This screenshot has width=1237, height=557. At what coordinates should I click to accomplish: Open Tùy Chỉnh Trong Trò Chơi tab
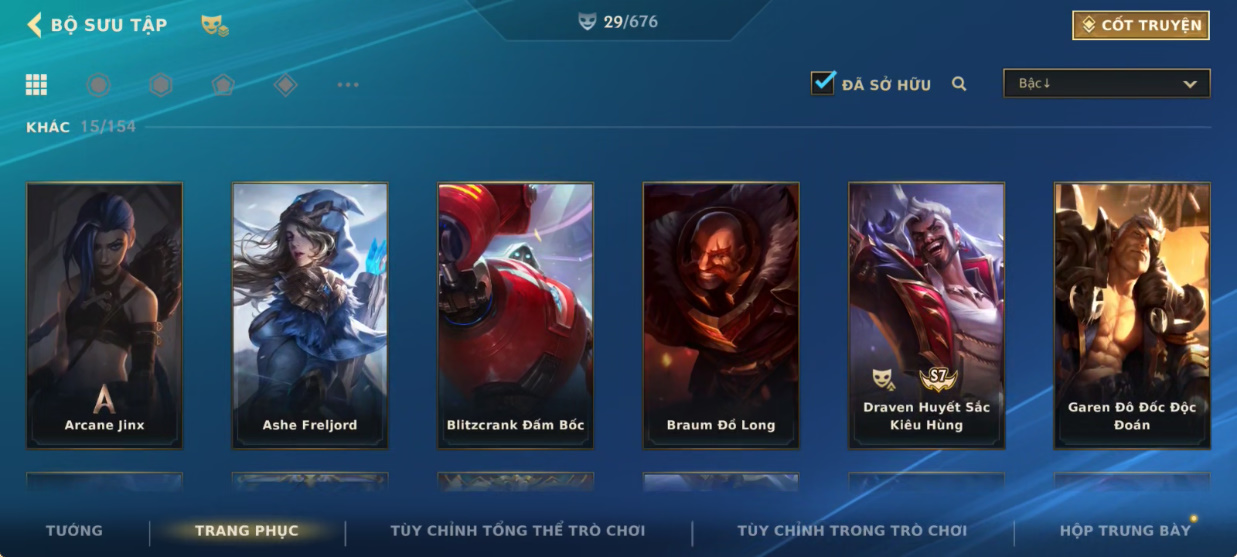(852, 531)
